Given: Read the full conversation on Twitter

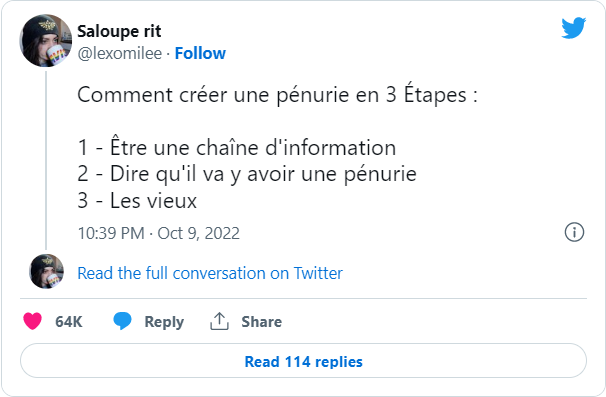Looking at the screenshot, I should (x=210, y=273).
